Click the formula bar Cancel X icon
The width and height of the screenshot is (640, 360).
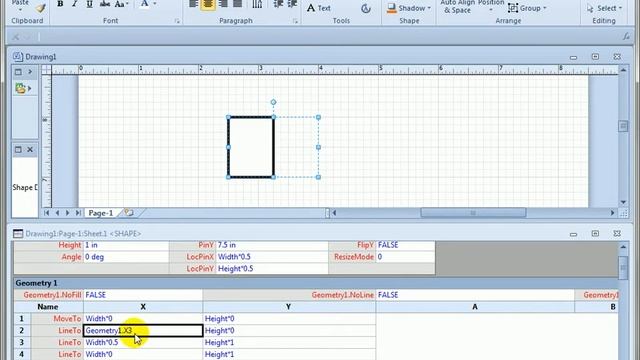coord(16,37)
